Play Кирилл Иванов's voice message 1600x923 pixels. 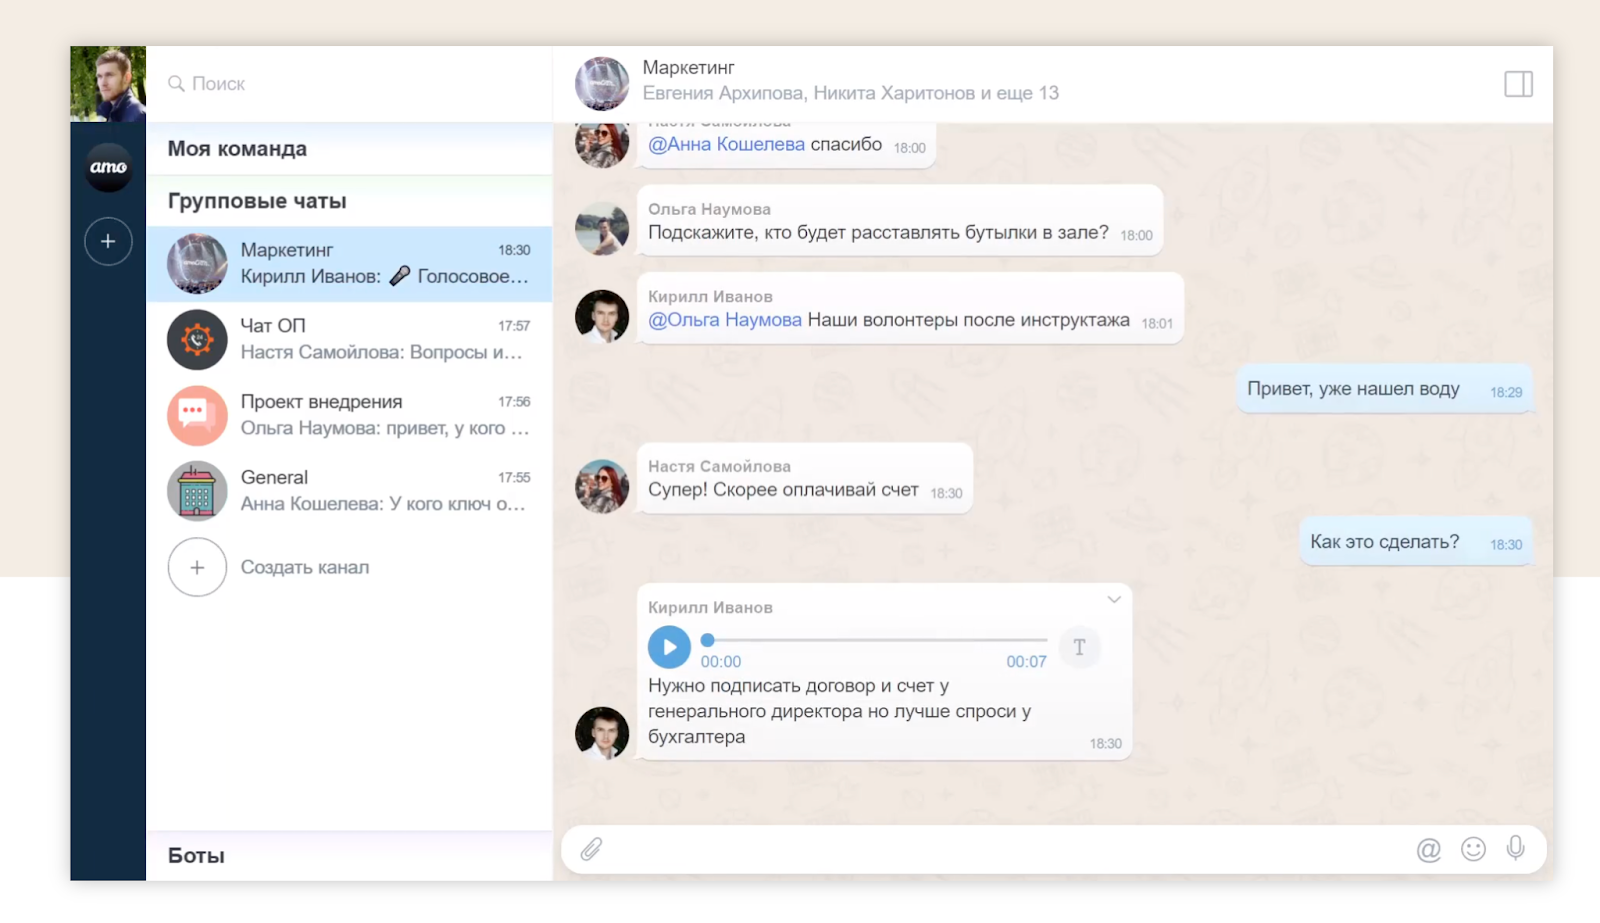[669, 647]
